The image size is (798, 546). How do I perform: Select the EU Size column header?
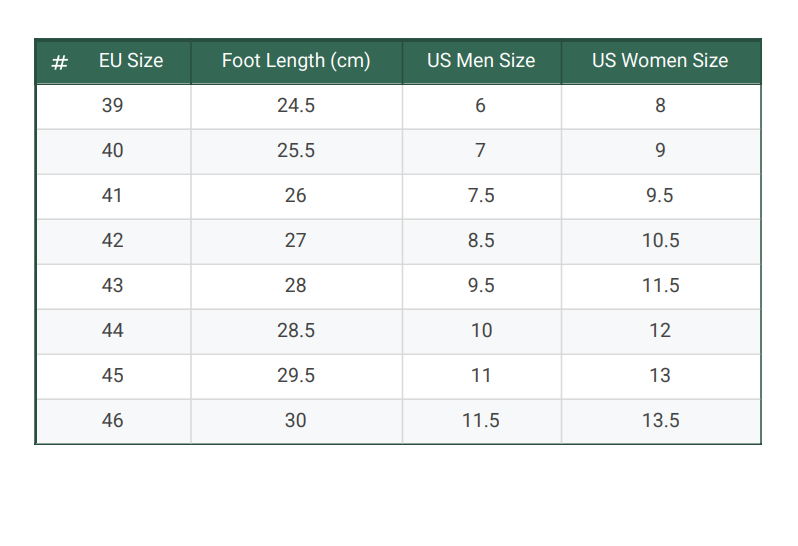coord(131,61)
